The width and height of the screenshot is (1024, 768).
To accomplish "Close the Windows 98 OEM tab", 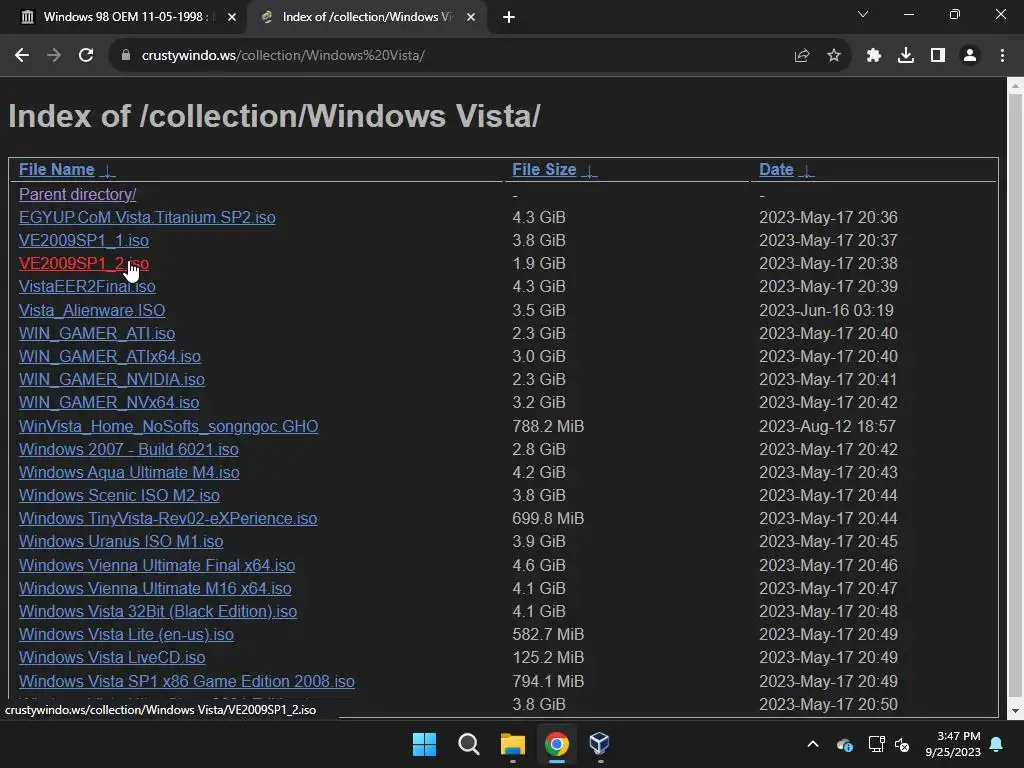I will click(232, 18).
